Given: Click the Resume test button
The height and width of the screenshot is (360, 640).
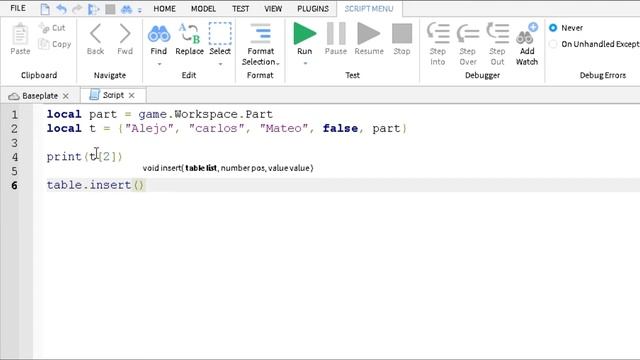Looking at the screenshot, I should point(369,33).
